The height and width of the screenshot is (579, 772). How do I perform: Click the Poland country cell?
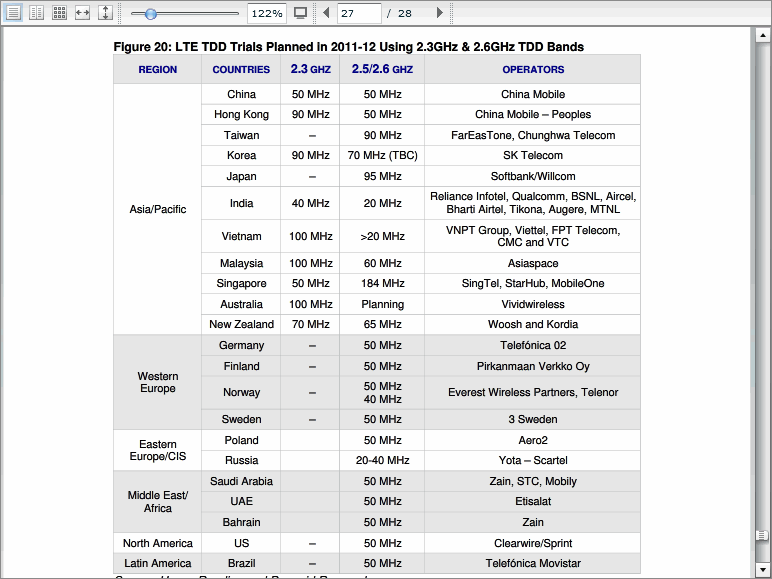pos(241,440)
